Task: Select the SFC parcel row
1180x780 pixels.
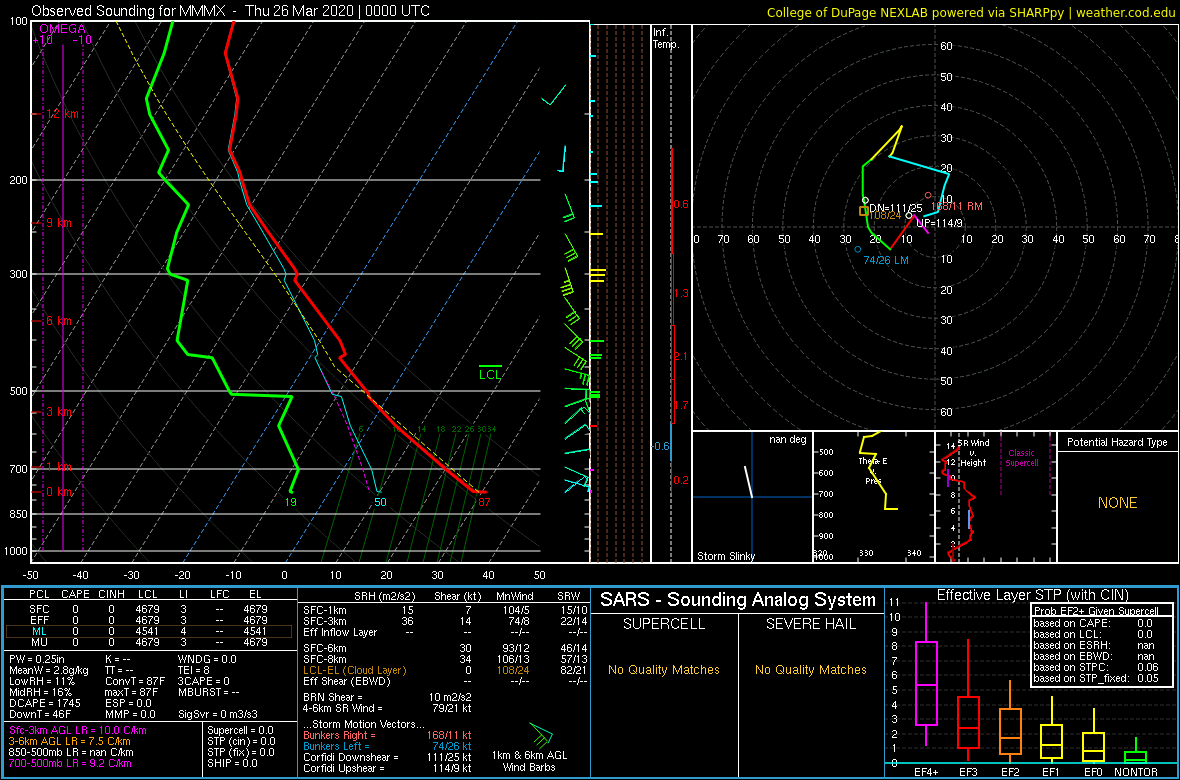Action: tap(151, 610)
